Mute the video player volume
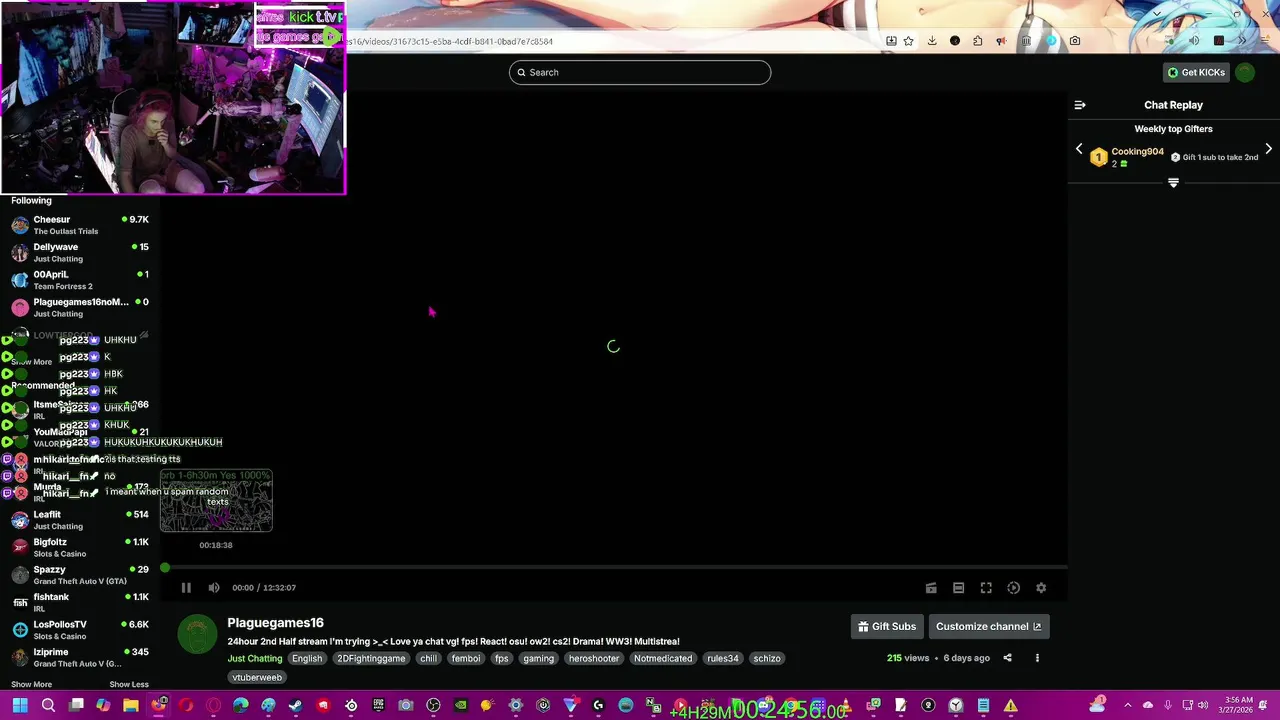The width and height of the screenshot is (1280, 720). coord(213,588)
